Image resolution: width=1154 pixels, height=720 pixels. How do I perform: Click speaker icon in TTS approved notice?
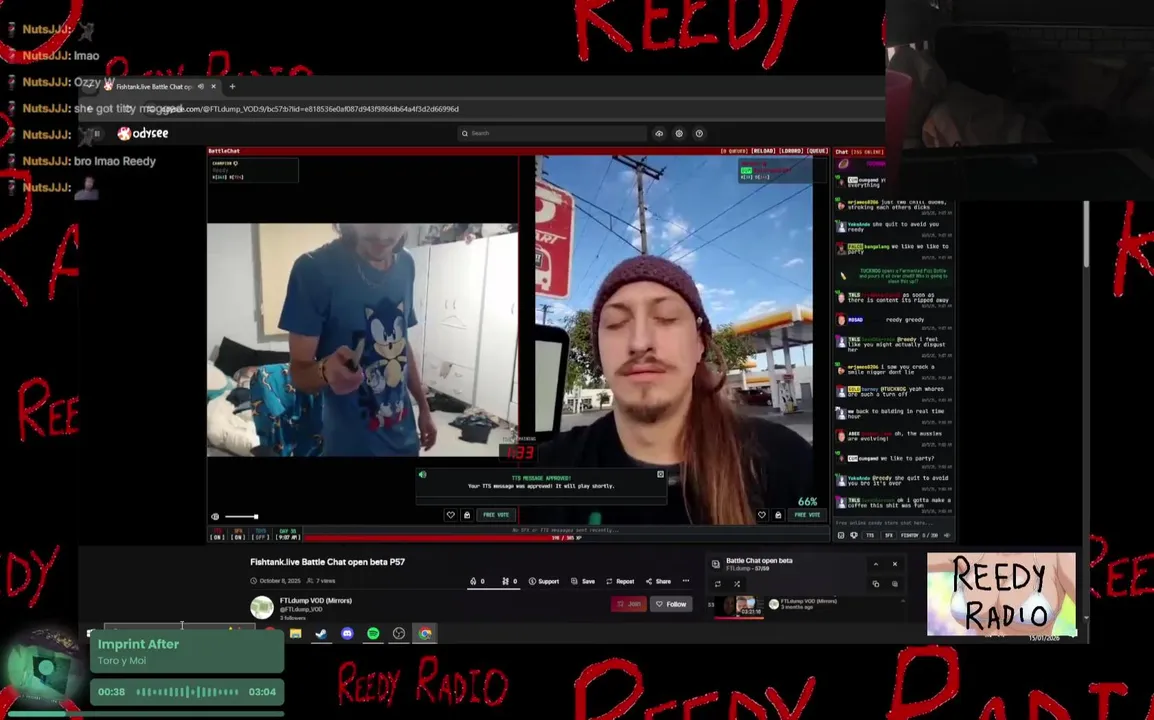pyautogui.click(x=422, y=474)
